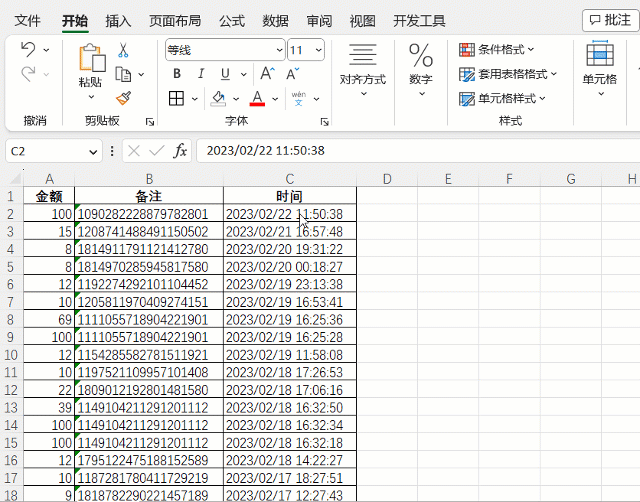Switch to the 开发工具 Developer tab

419,20
